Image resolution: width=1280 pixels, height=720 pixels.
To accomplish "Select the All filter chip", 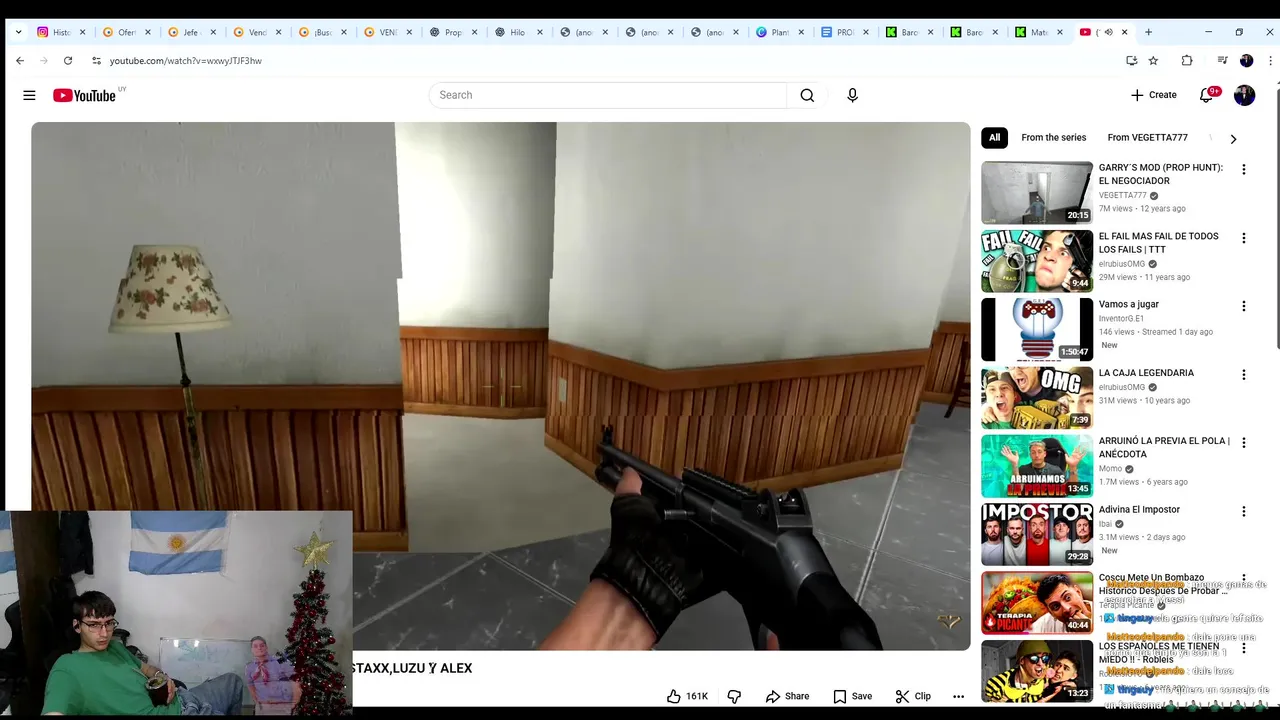I will (x=994, y=138).
